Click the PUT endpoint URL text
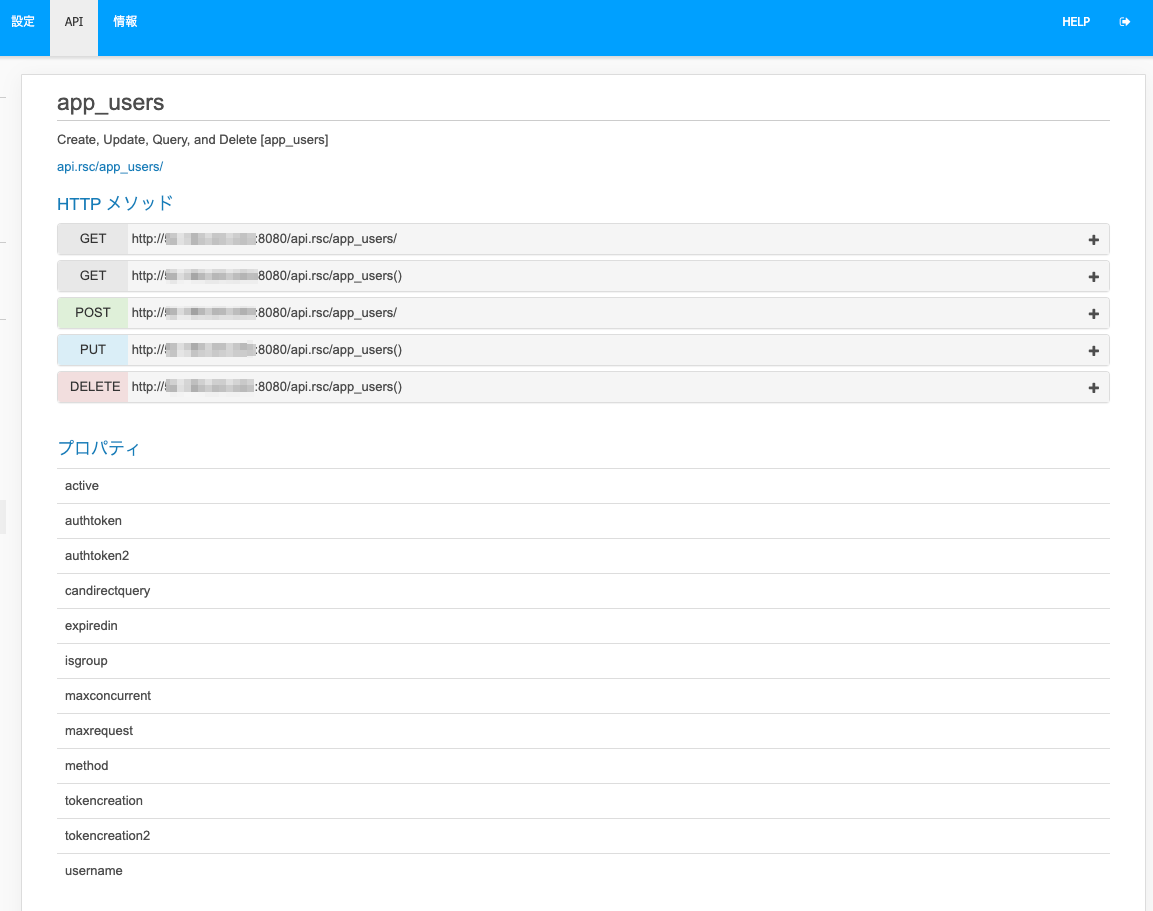Viewport: 1153px width, 911px height. [267, 350]
